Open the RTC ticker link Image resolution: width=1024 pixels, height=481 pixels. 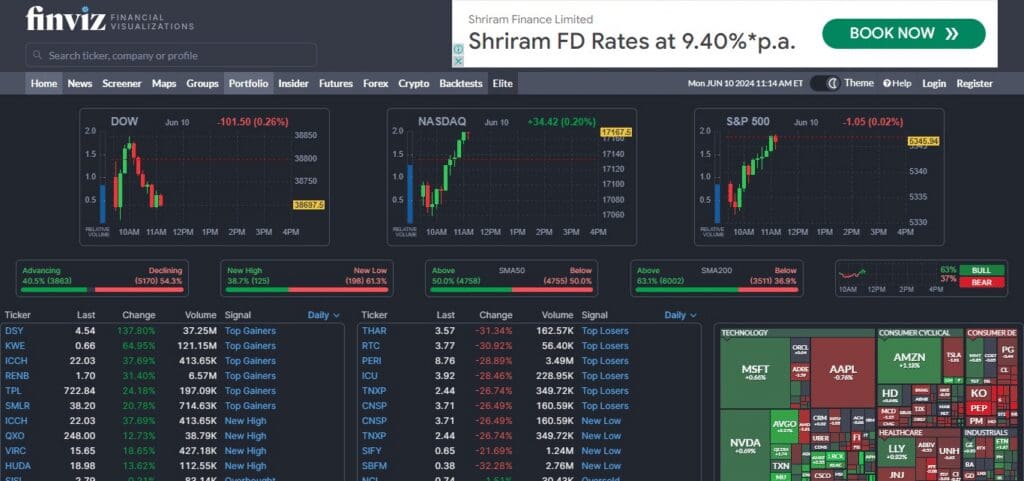point(370,346)
